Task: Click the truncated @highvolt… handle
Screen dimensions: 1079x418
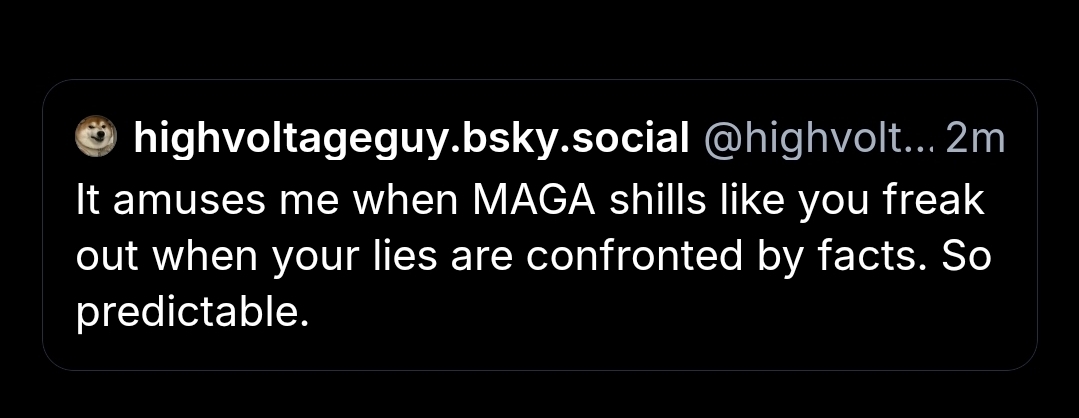Action: (819, 140)
